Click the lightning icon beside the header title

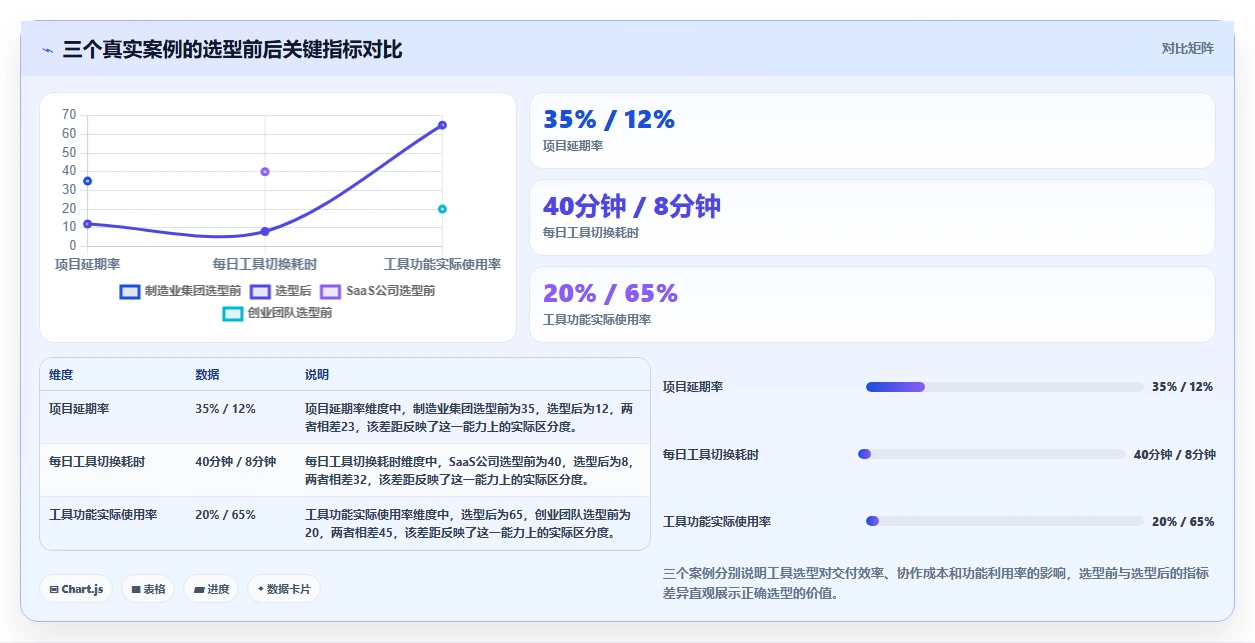pos(48,49)
